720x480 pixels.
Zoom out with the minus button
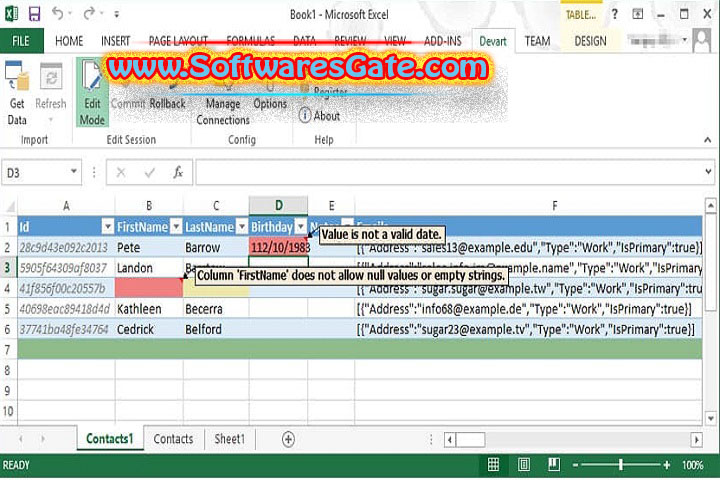pyautogui.click(x=575, y=465)
